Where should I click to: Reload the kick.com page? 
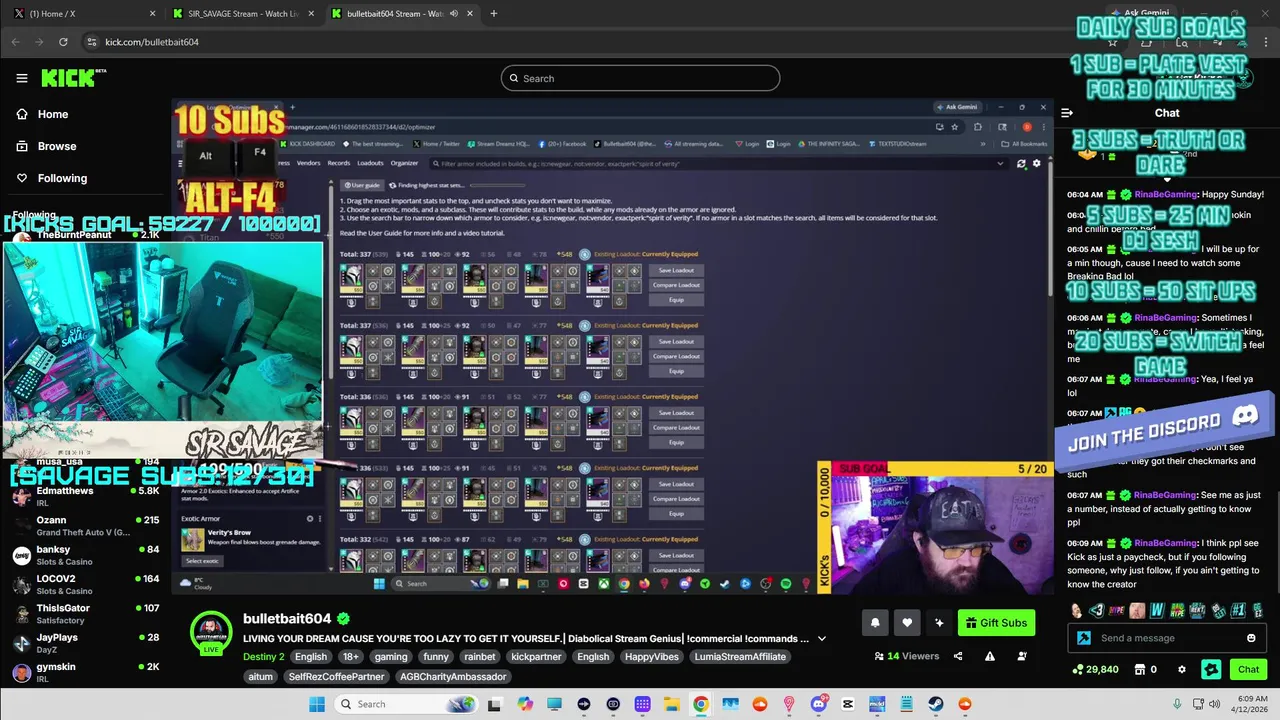[x=63, y=42]
